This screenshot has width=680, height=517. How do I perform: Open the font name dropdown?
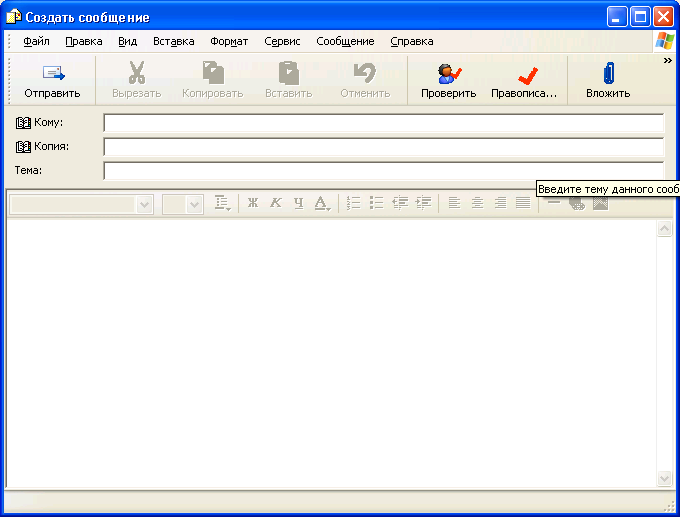[x=144, y=204]
